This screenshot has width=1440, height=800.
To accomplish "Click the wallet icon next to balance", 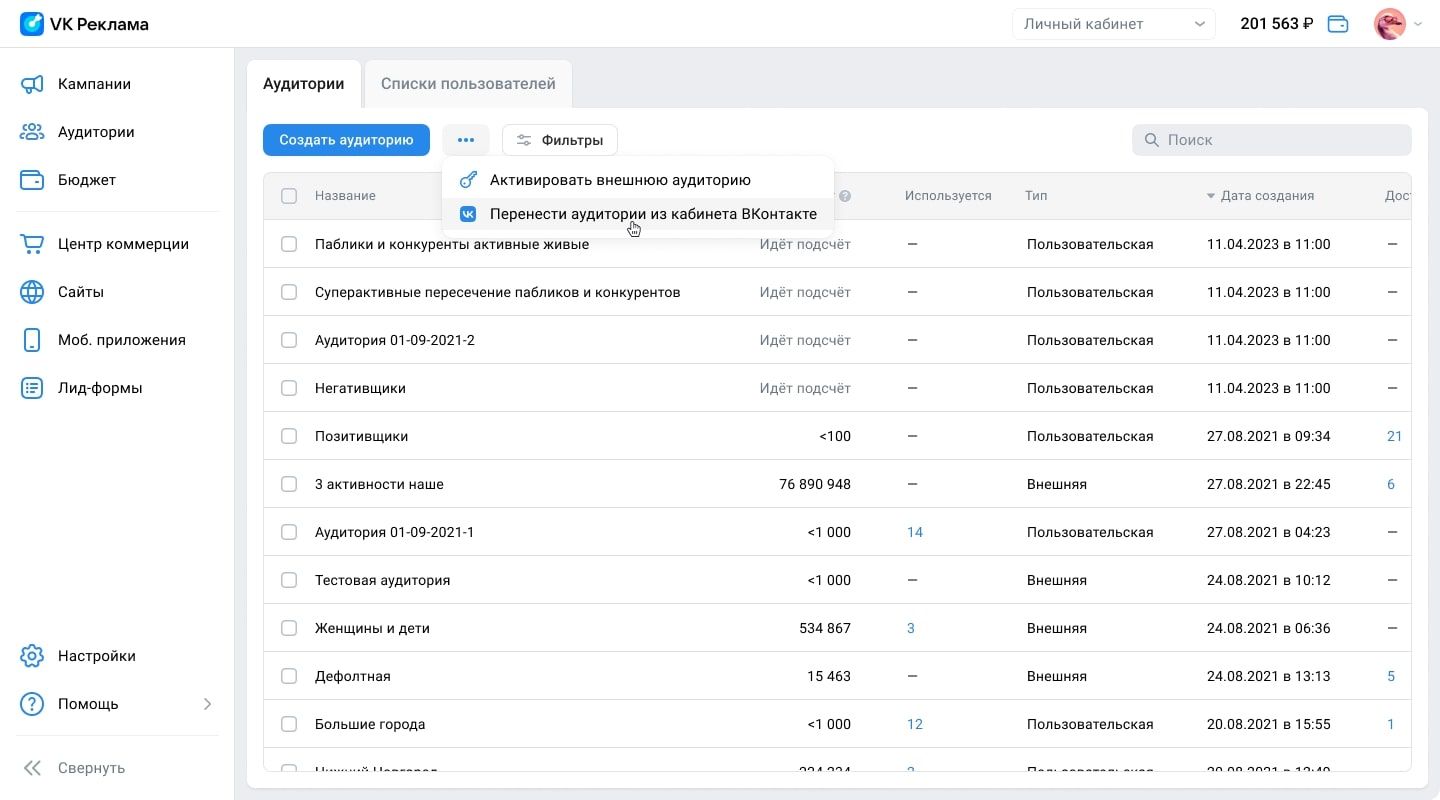I will [x=1338, y=24].
